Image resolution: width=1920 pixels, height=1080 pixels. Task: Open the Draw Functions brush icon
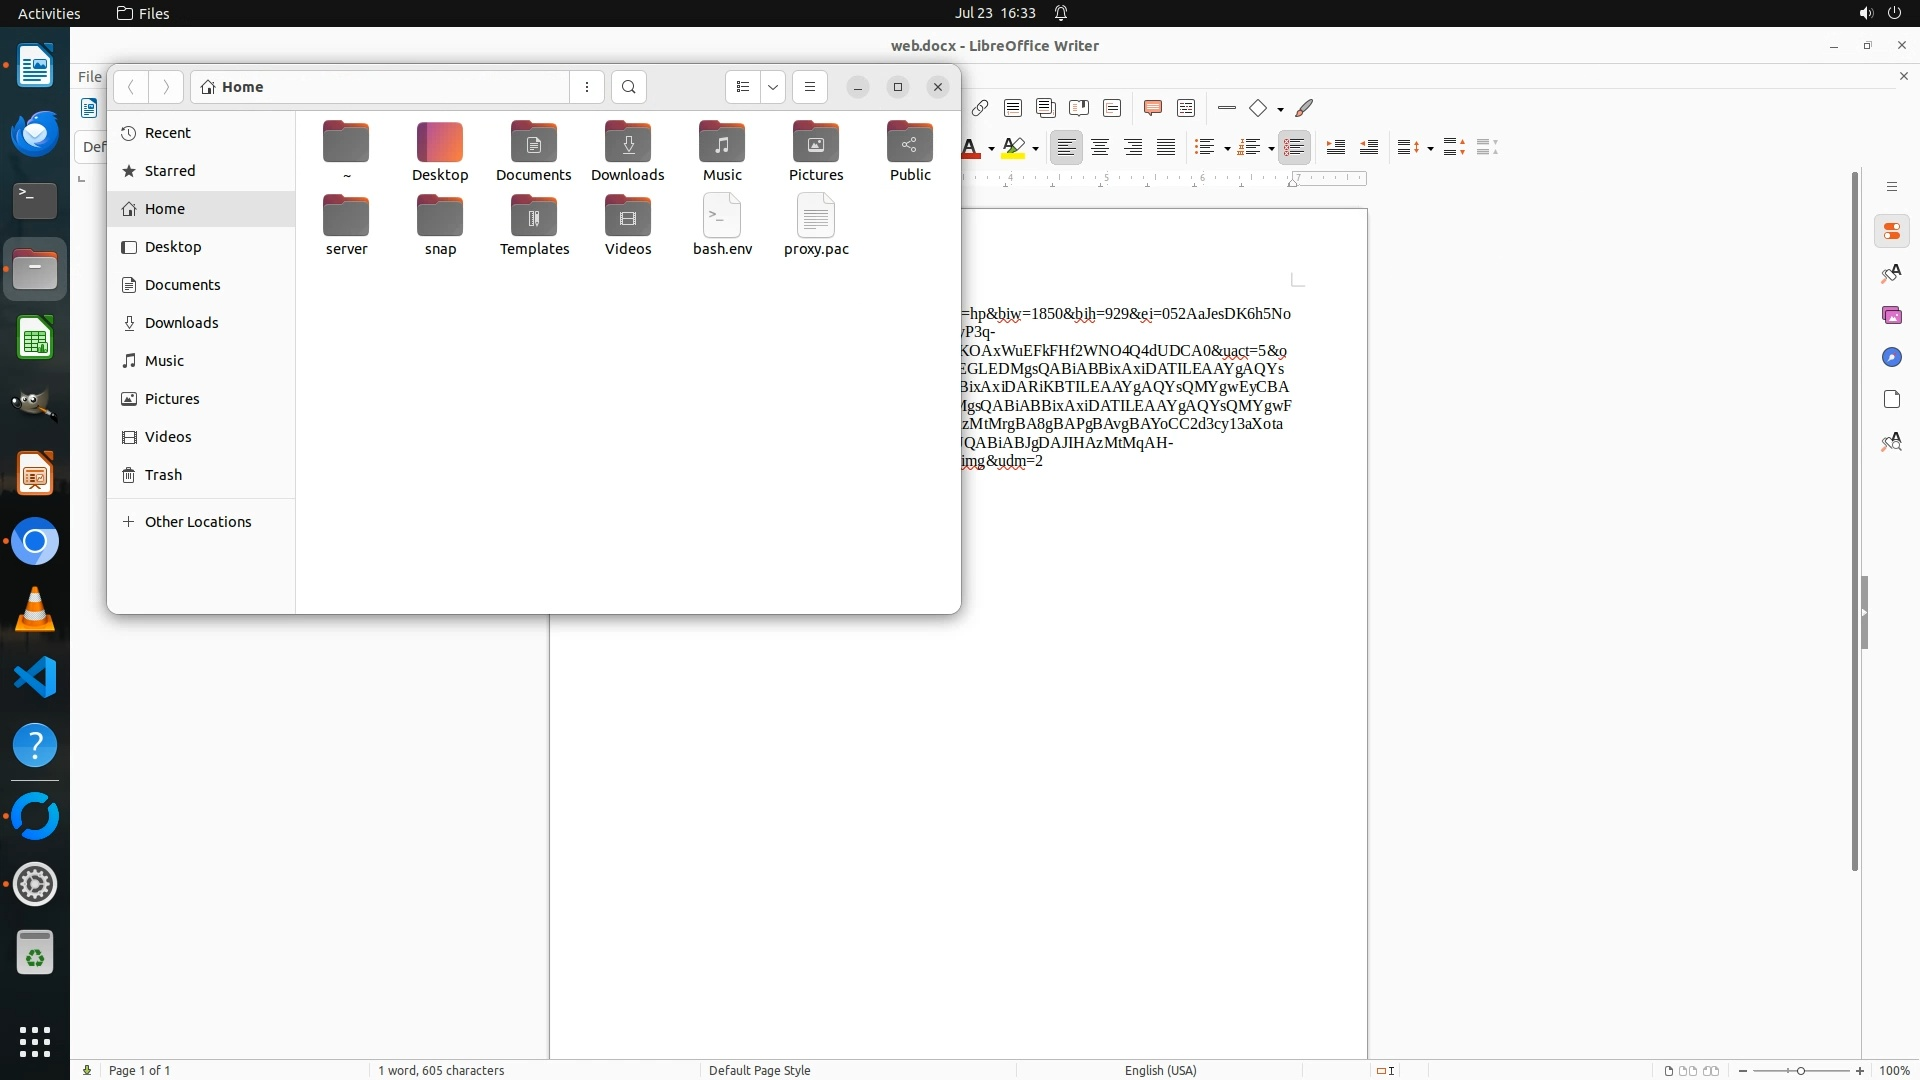pyautogui.click(x=1304, y=108)
